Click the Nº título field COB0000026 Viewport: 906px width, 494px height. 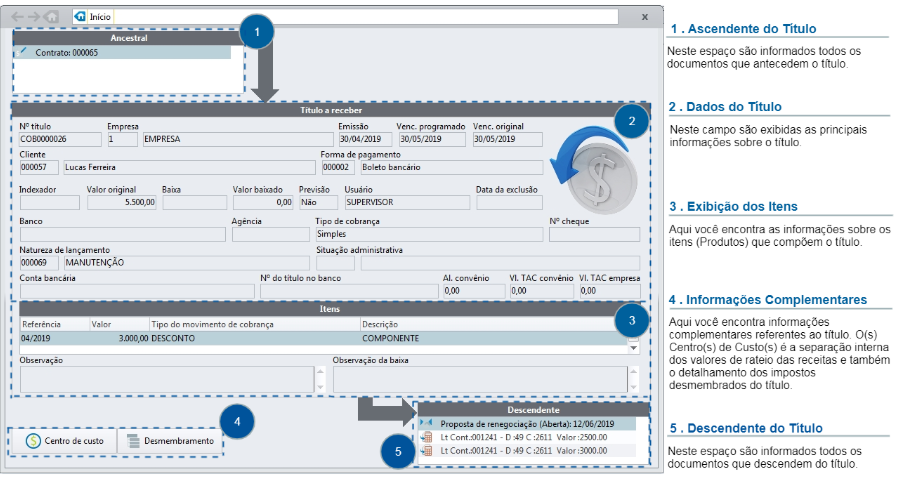(60, 139)
